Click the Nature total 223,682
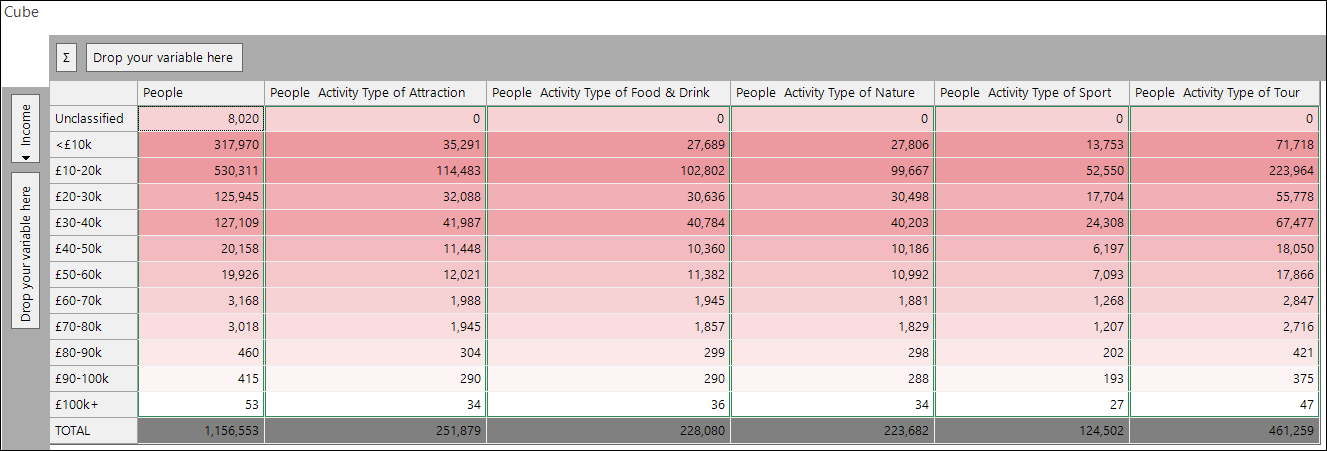 [x=833, y=430]
